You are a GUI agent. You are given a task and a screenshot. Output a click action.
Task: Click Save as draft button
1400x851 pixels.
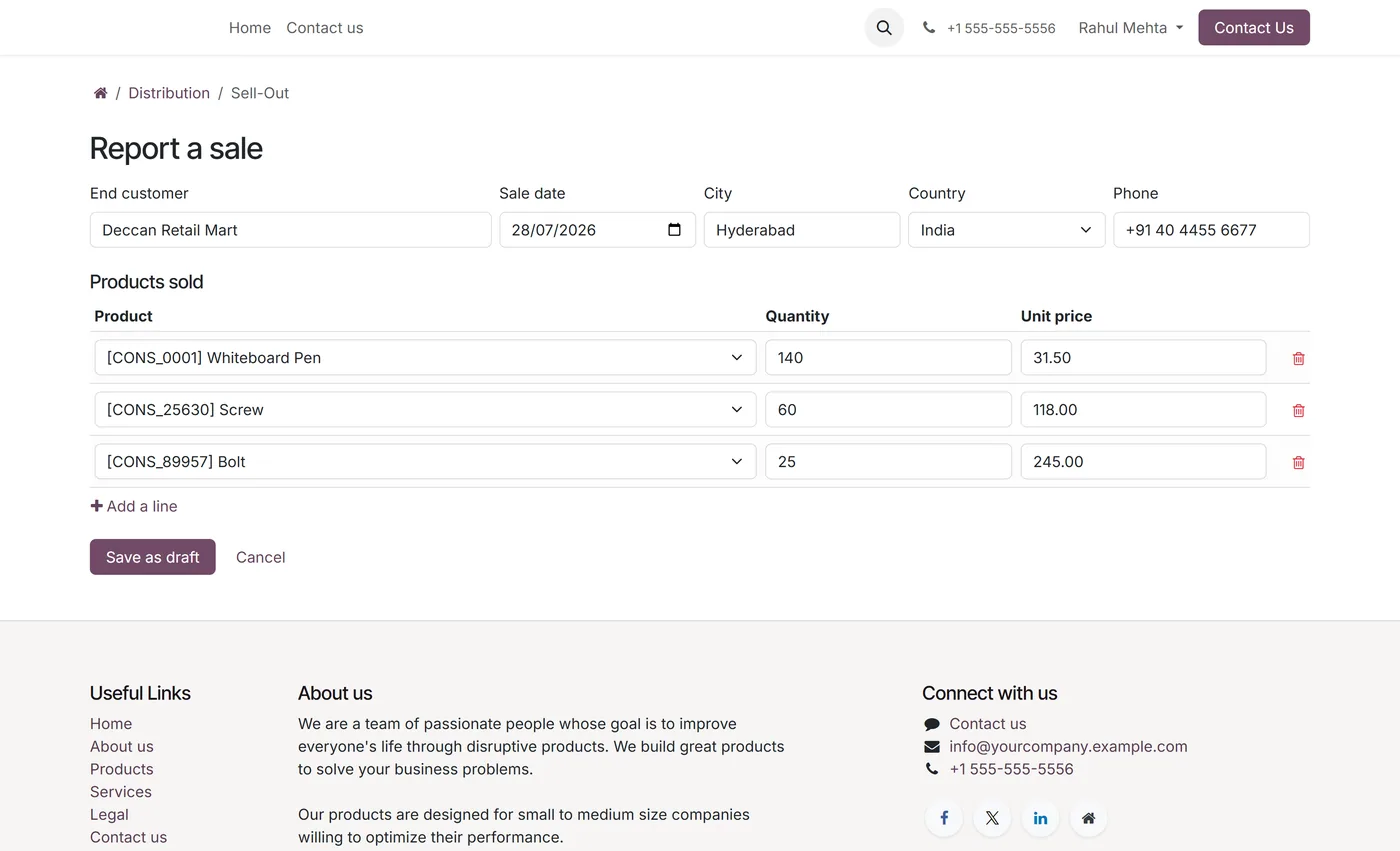(x=153, y=557)
